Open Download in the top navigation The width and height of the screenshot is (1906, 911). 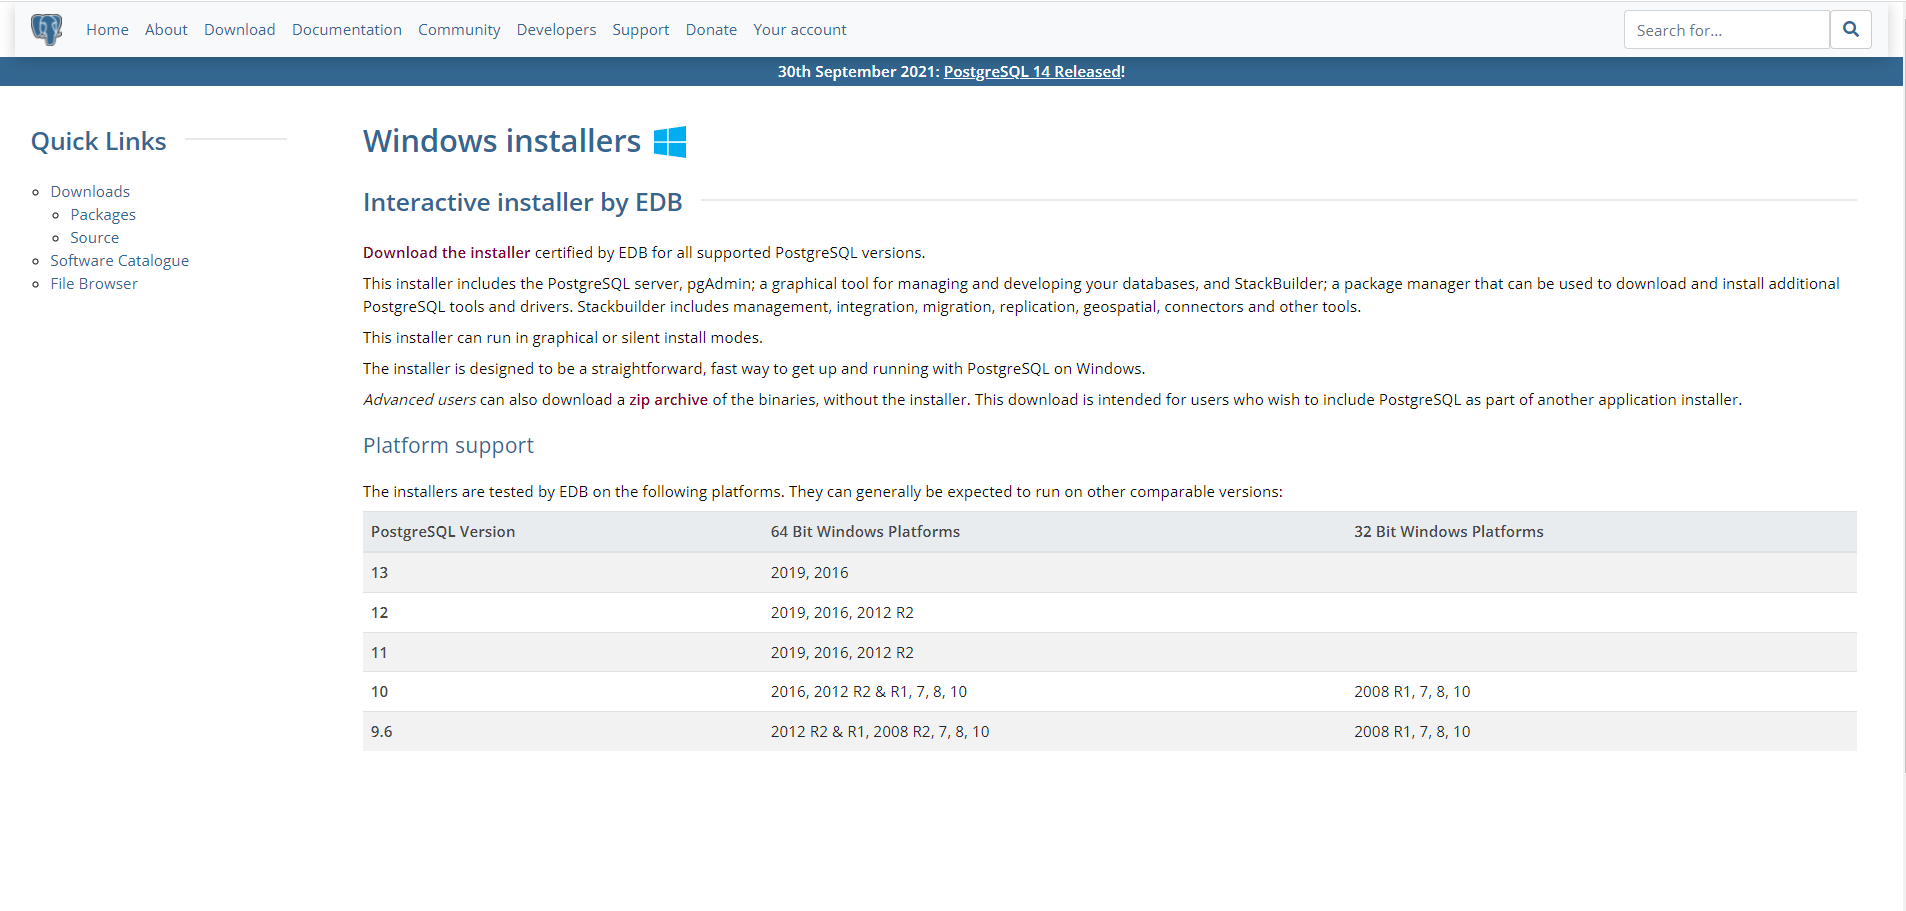[240, 30]
